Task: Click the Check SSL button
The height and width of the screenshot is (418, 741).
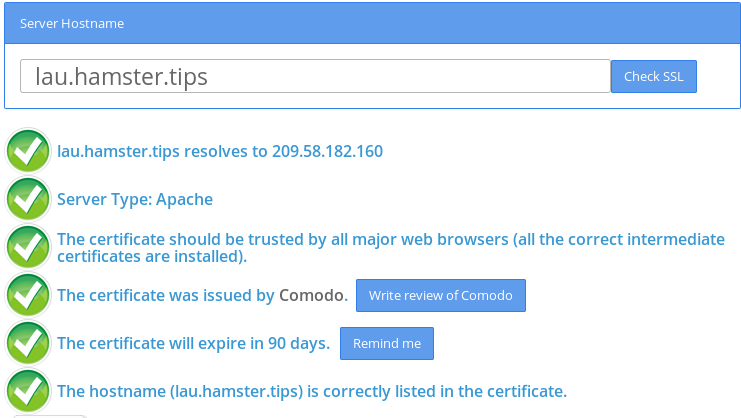Action: [654, 77]
